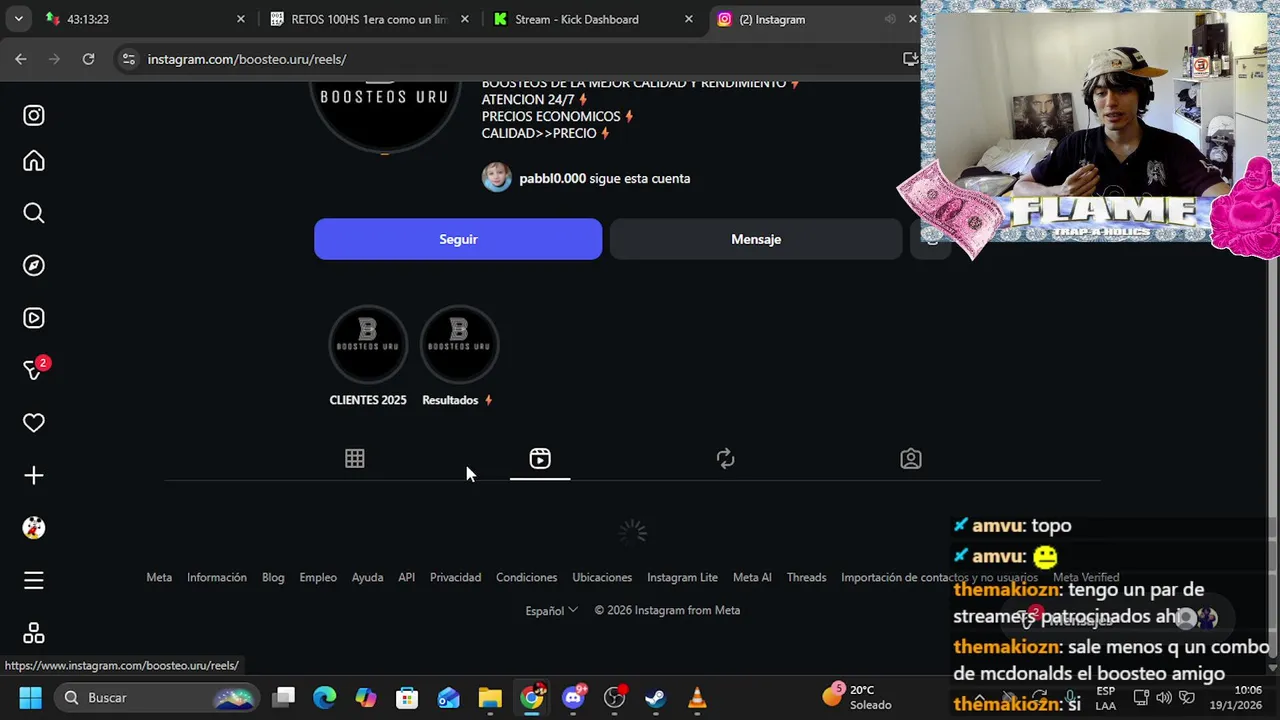Open pabbl0.000 follower profile link

pyautogui.click(x=552, y=178)
